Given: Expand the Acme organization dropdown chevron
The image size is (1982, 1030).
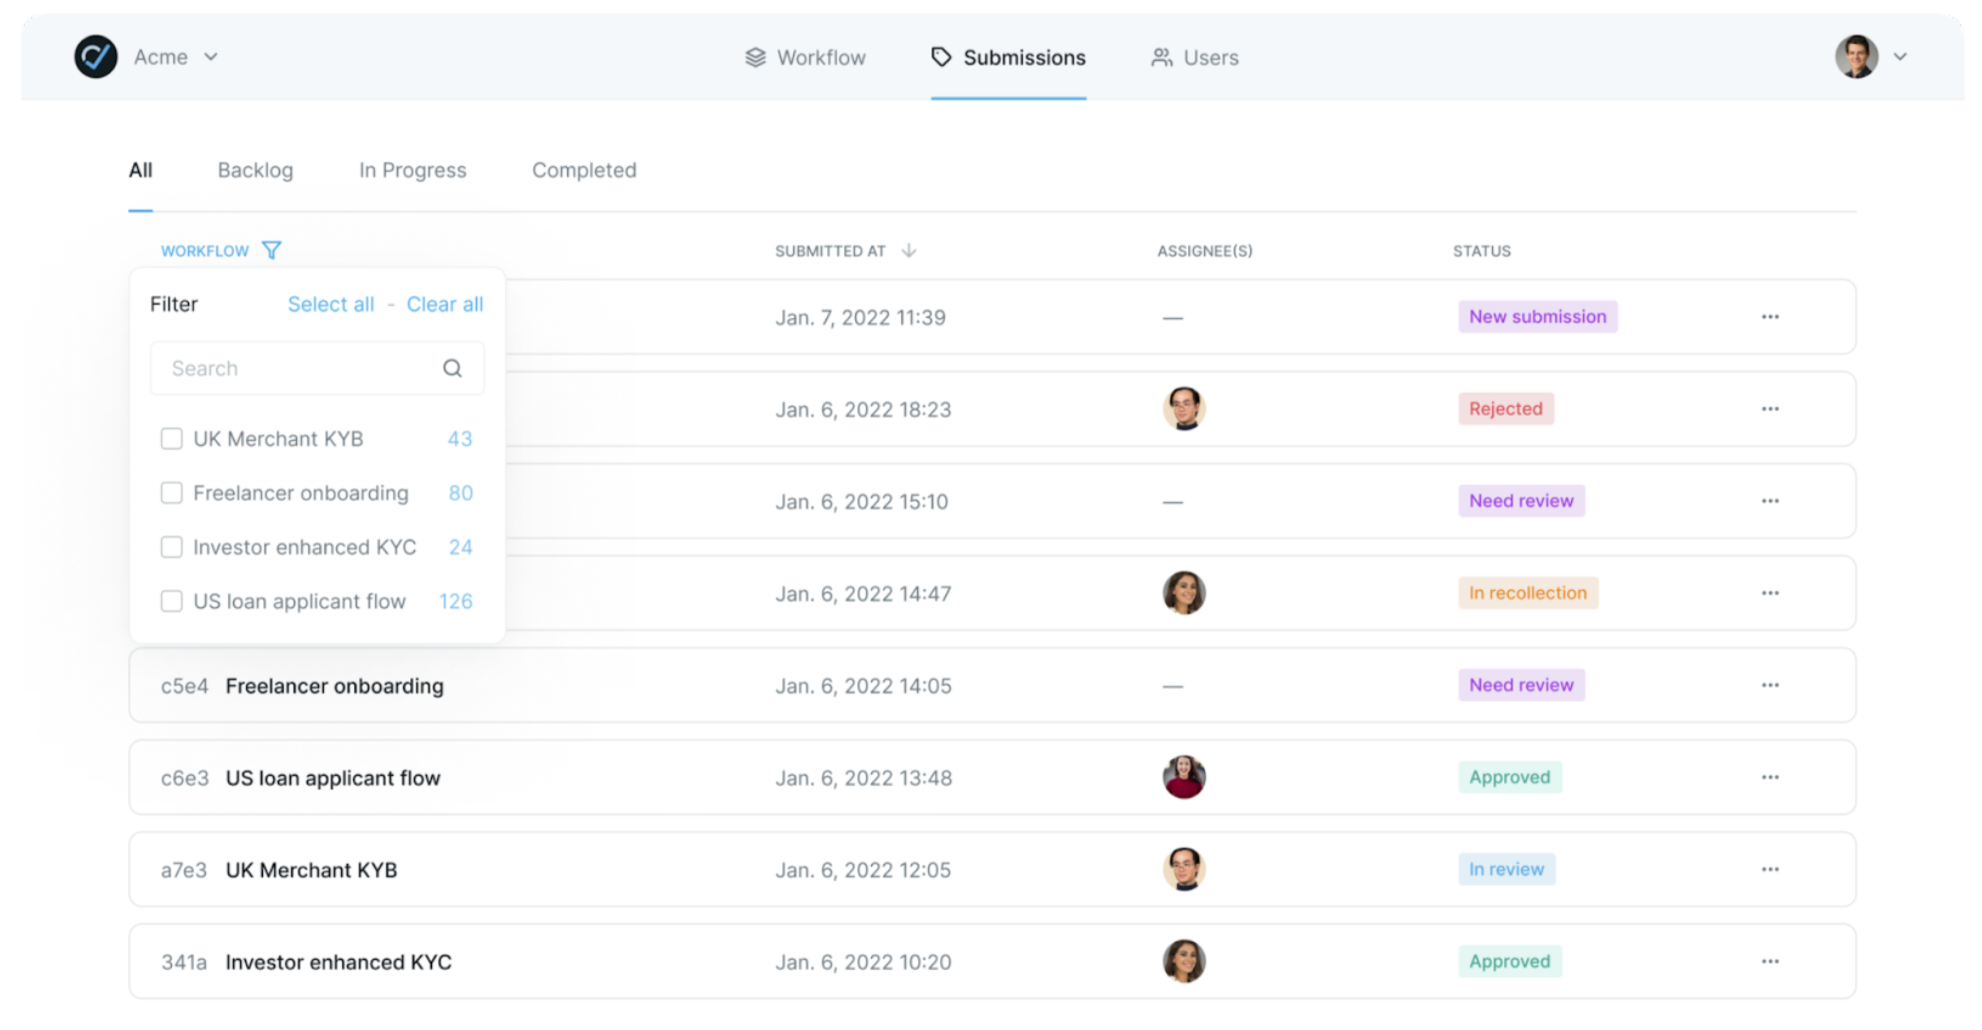Looking at the screenshot, I should [x=211, y=57].
